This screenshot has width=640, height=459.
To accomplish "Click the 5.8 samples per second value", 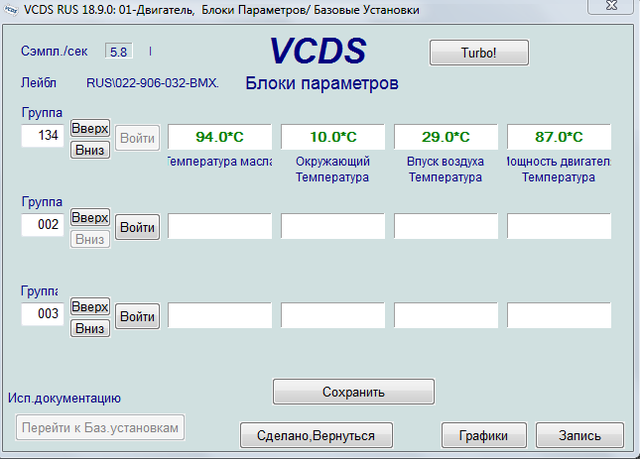I will [119, 52].
